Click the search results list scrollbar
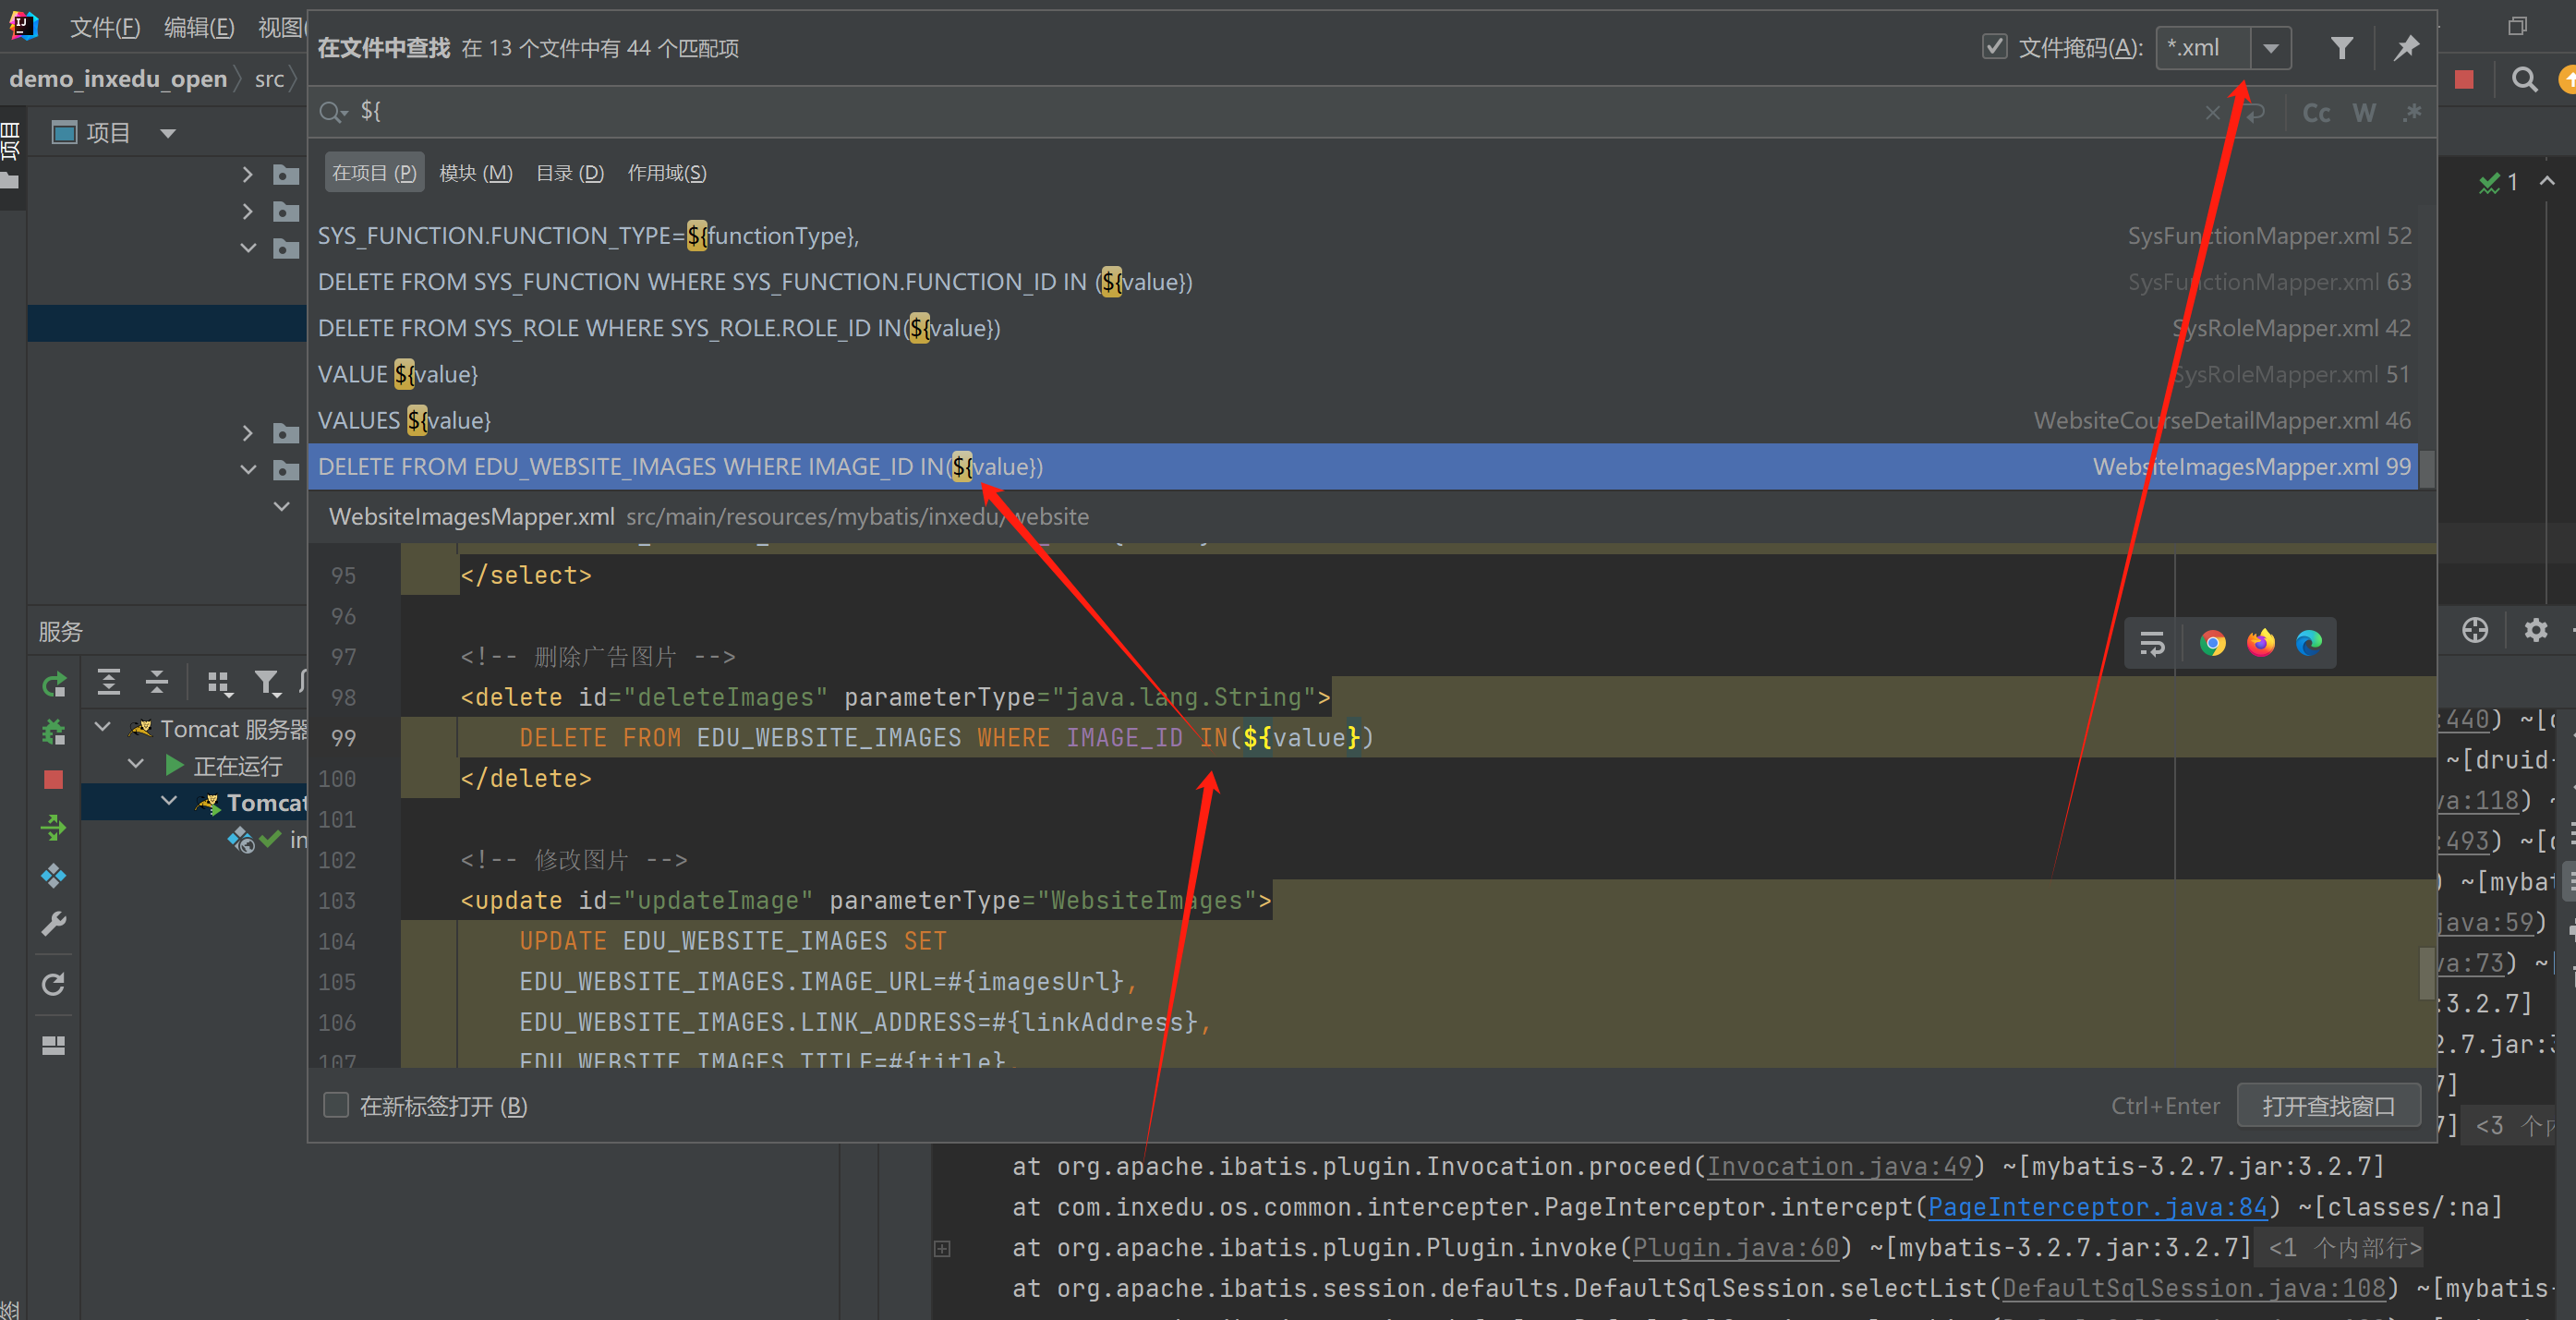The image size is (2576, 1320). tap(2426, 467)
